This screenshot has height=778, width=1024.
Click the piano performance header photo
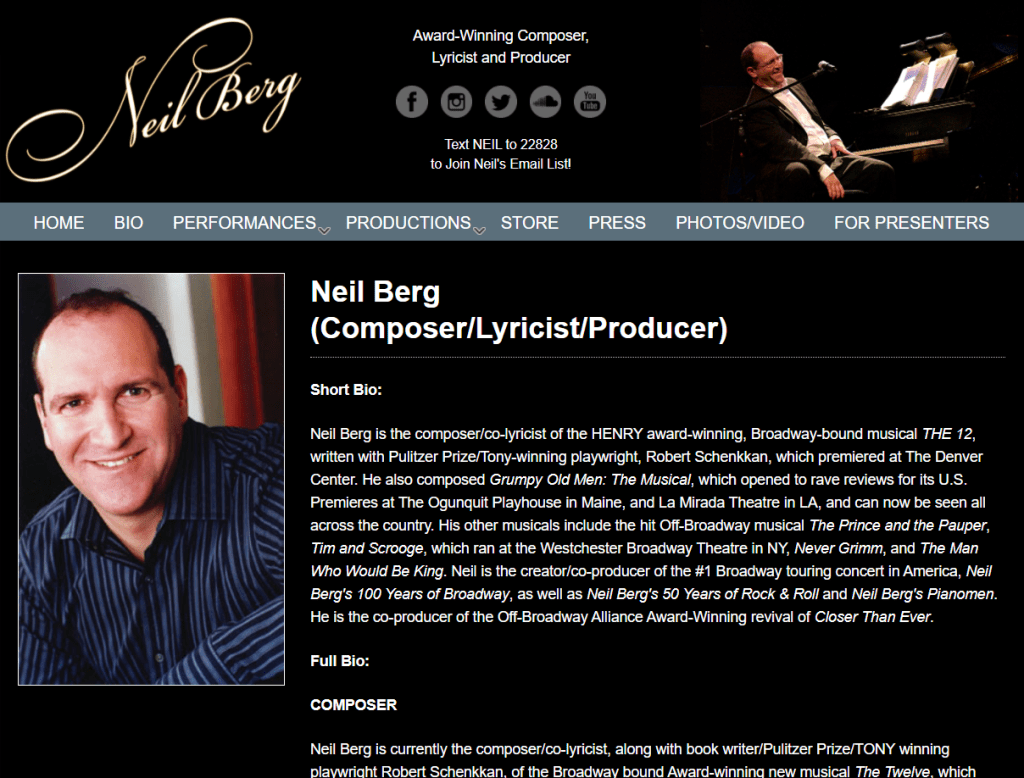[861, 111]
